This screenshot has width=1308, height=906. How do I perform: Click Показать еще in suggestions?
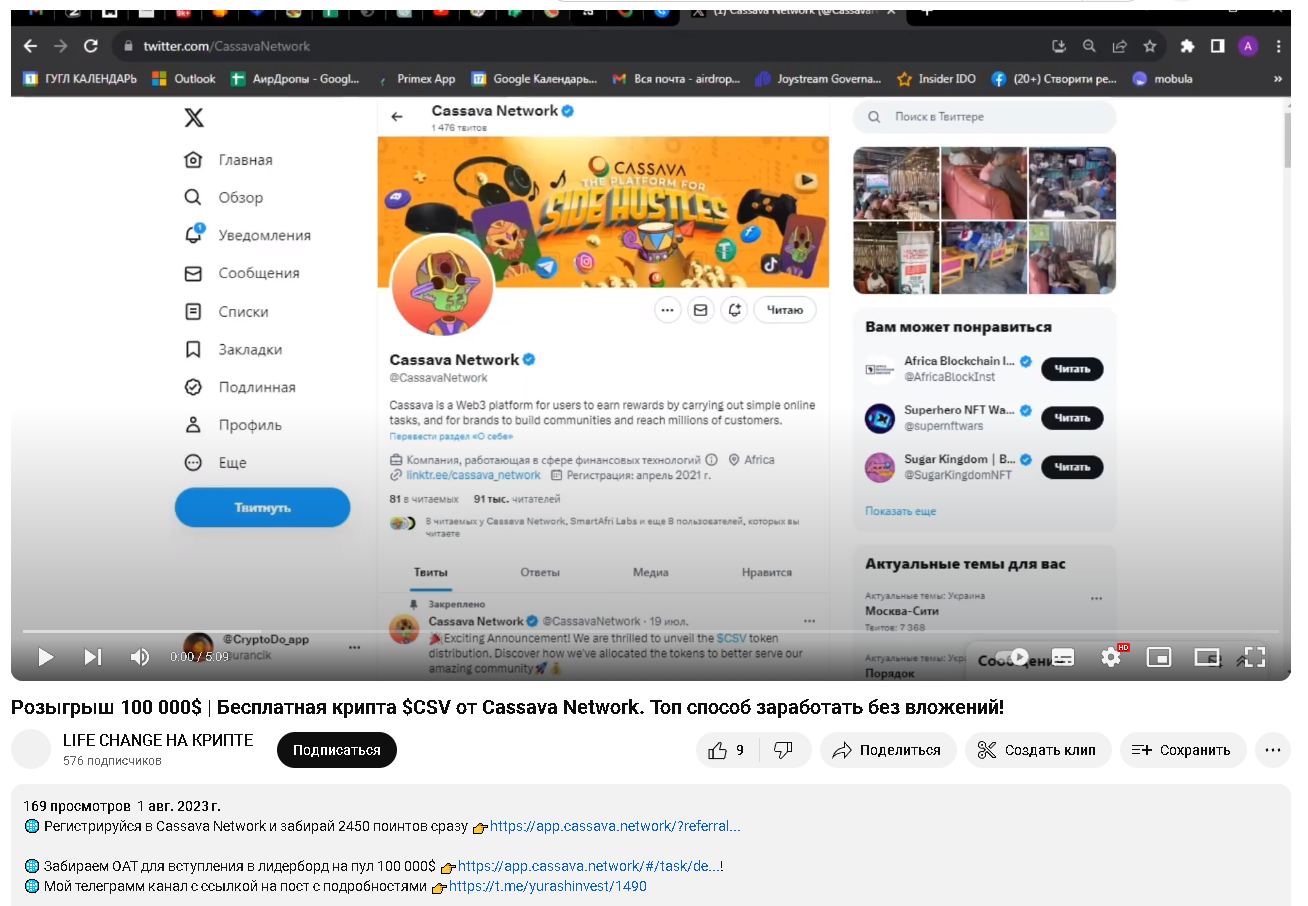(901, 511)
